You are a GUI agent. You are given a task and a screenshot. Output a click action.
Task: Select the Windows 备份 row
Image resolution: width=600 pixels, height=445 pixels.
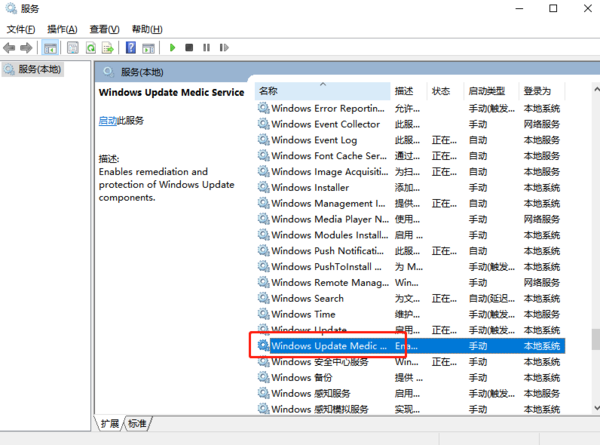pos(411,378)
